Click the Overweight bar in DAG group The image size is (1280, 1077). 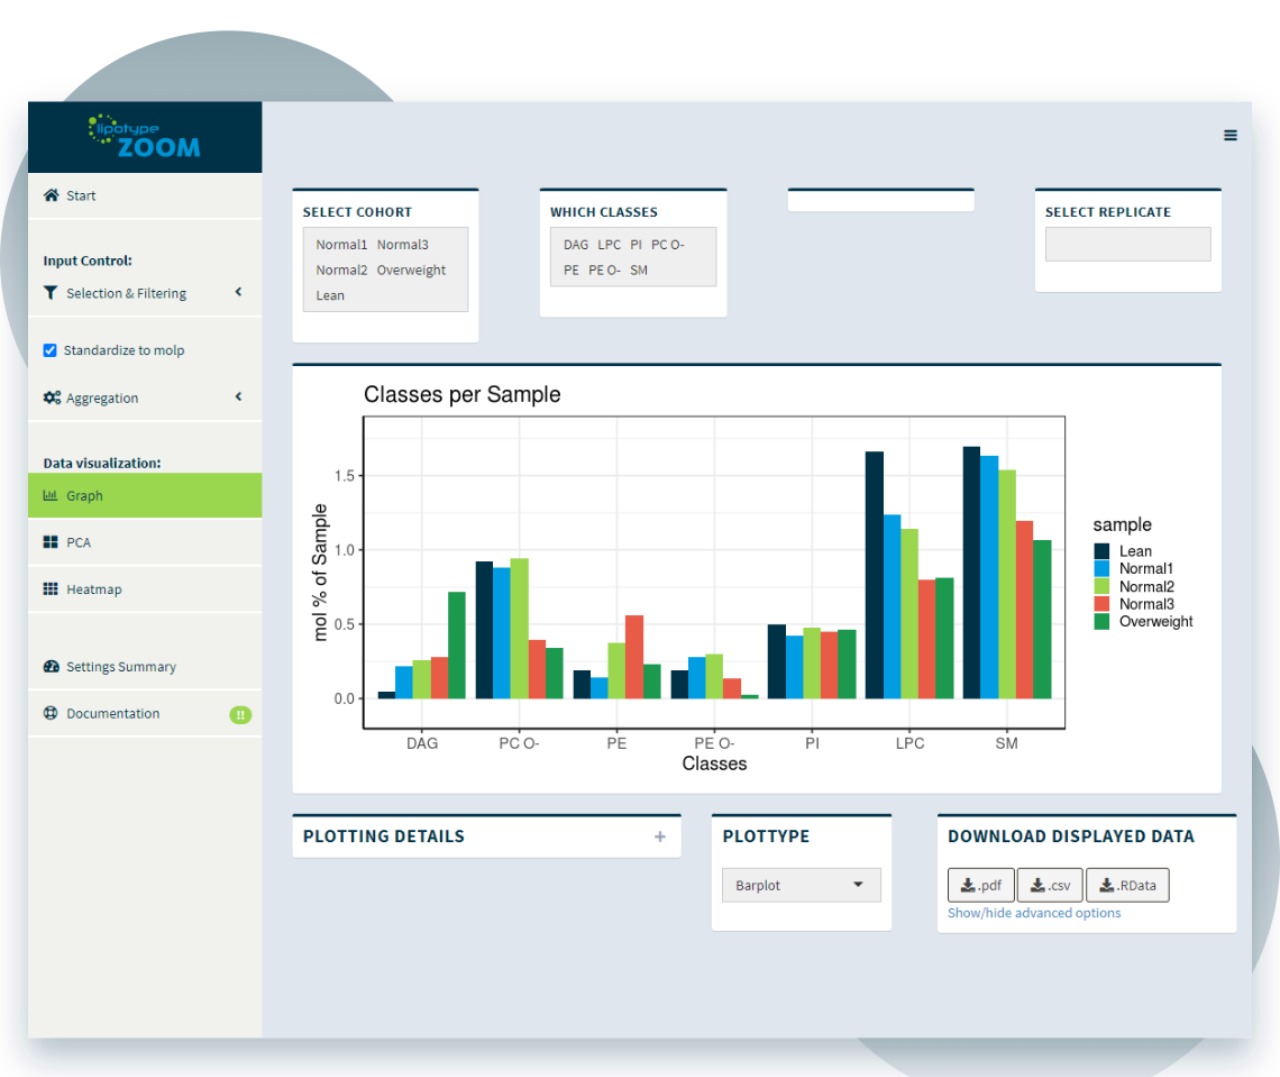(x=457, y=645)
